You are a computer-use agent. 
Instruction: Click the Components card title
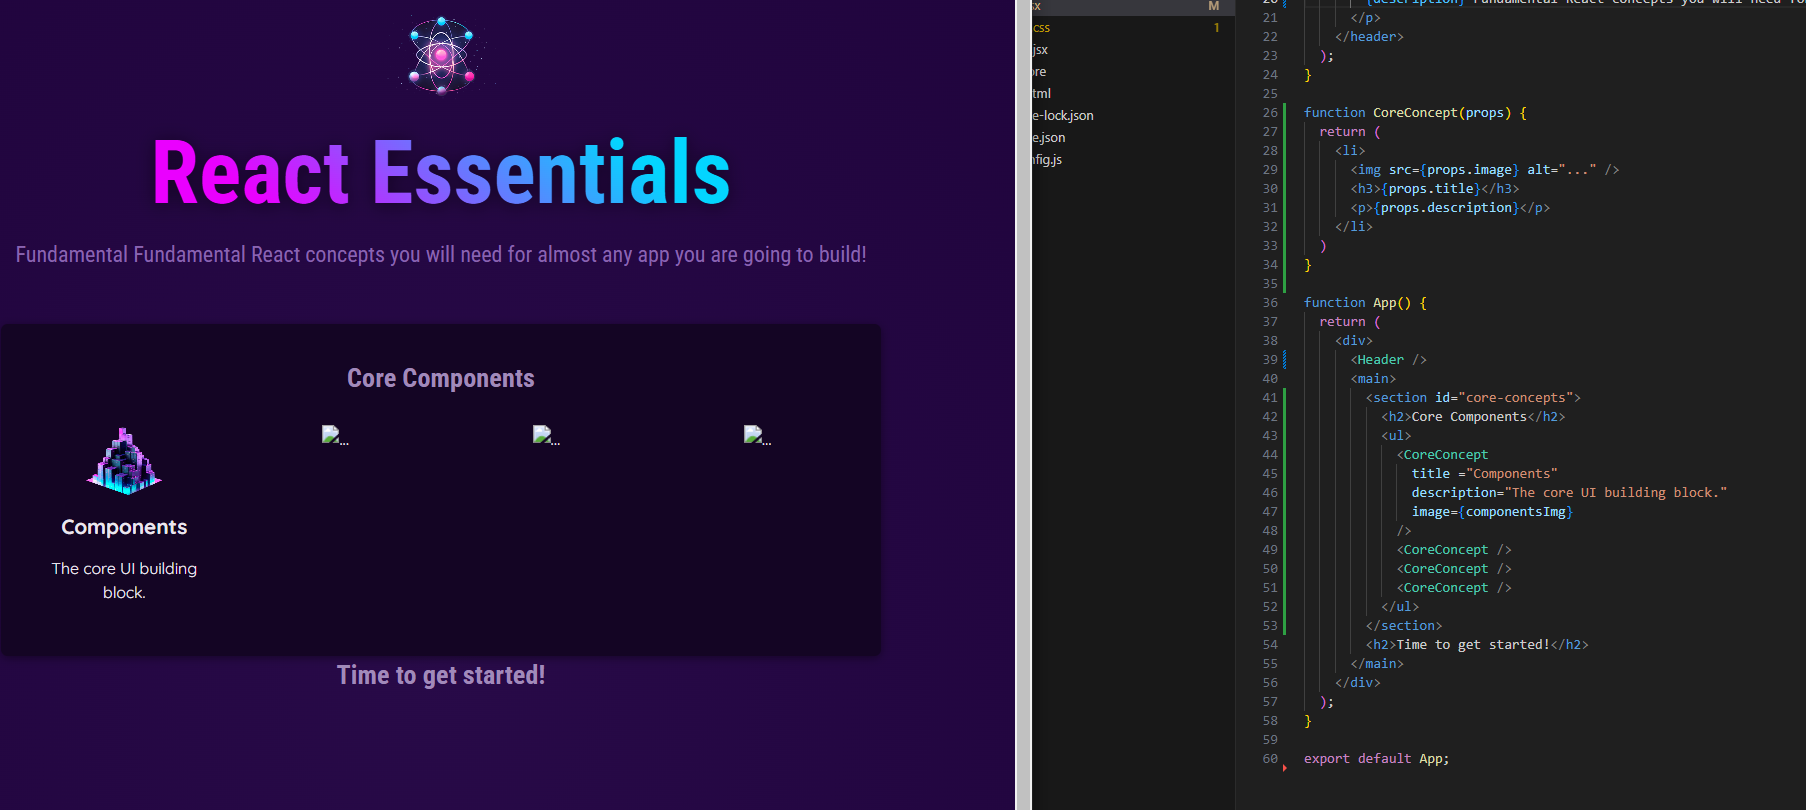pos(124,527)
